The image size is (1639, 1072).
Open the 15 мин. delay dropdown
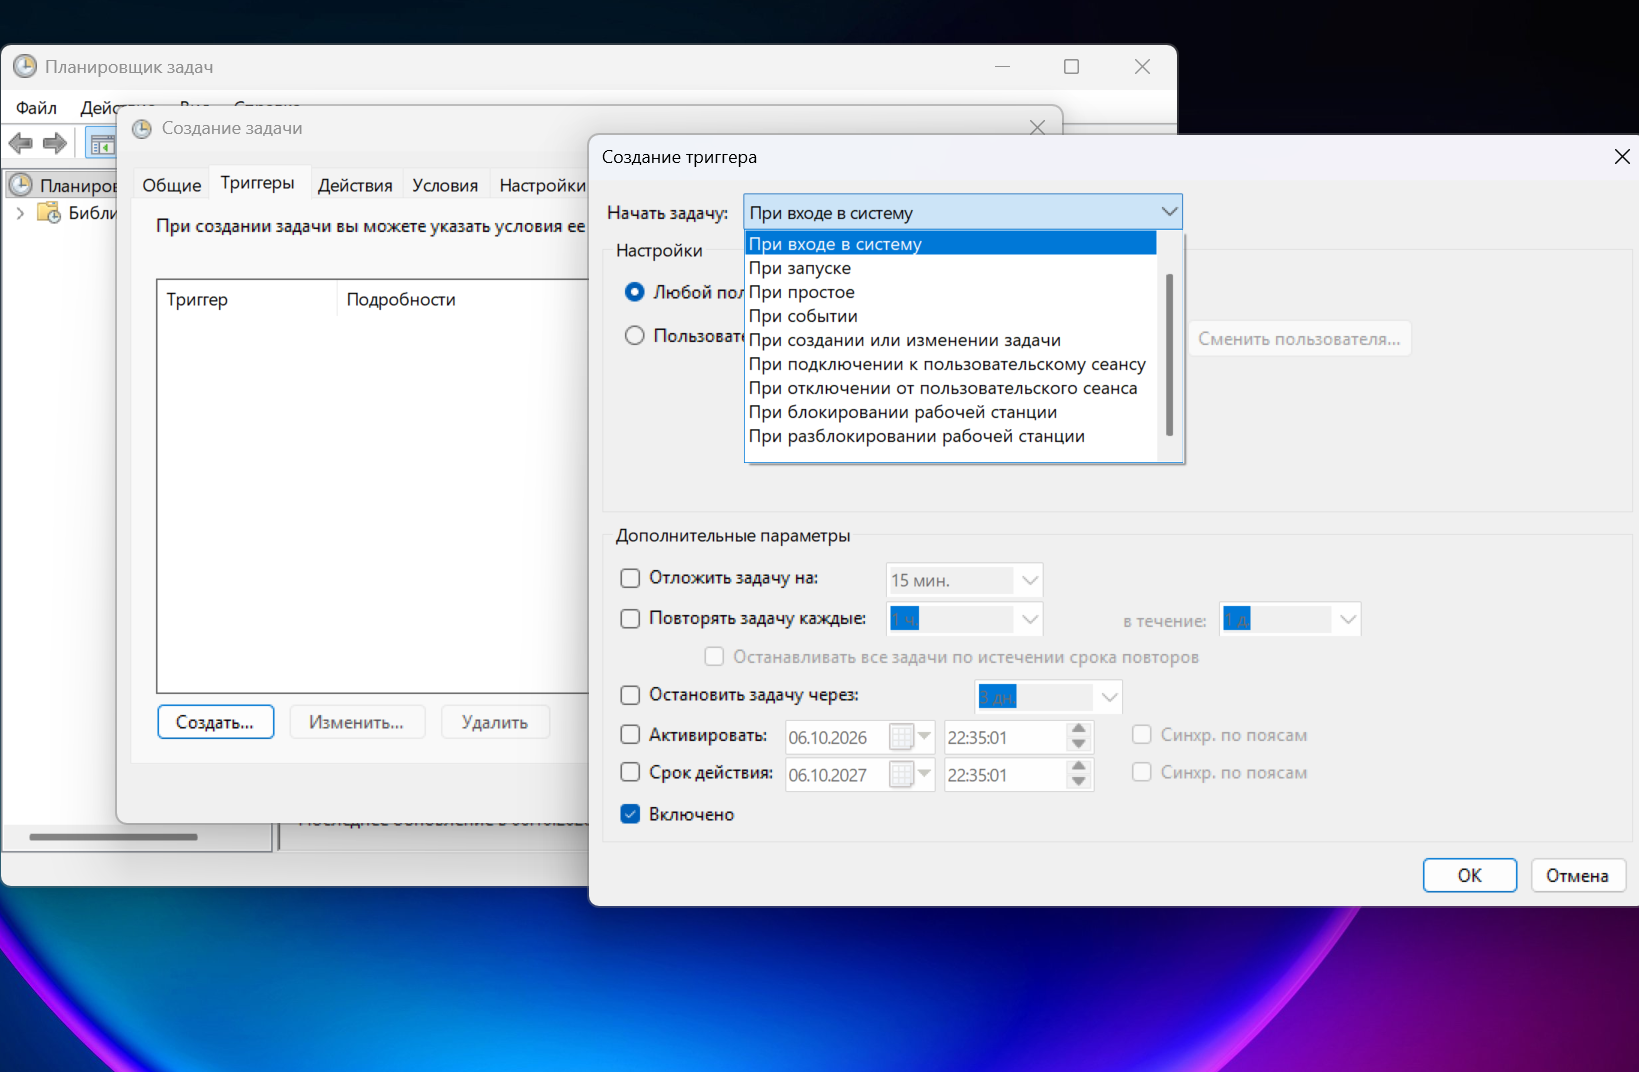pos(1030,580)
